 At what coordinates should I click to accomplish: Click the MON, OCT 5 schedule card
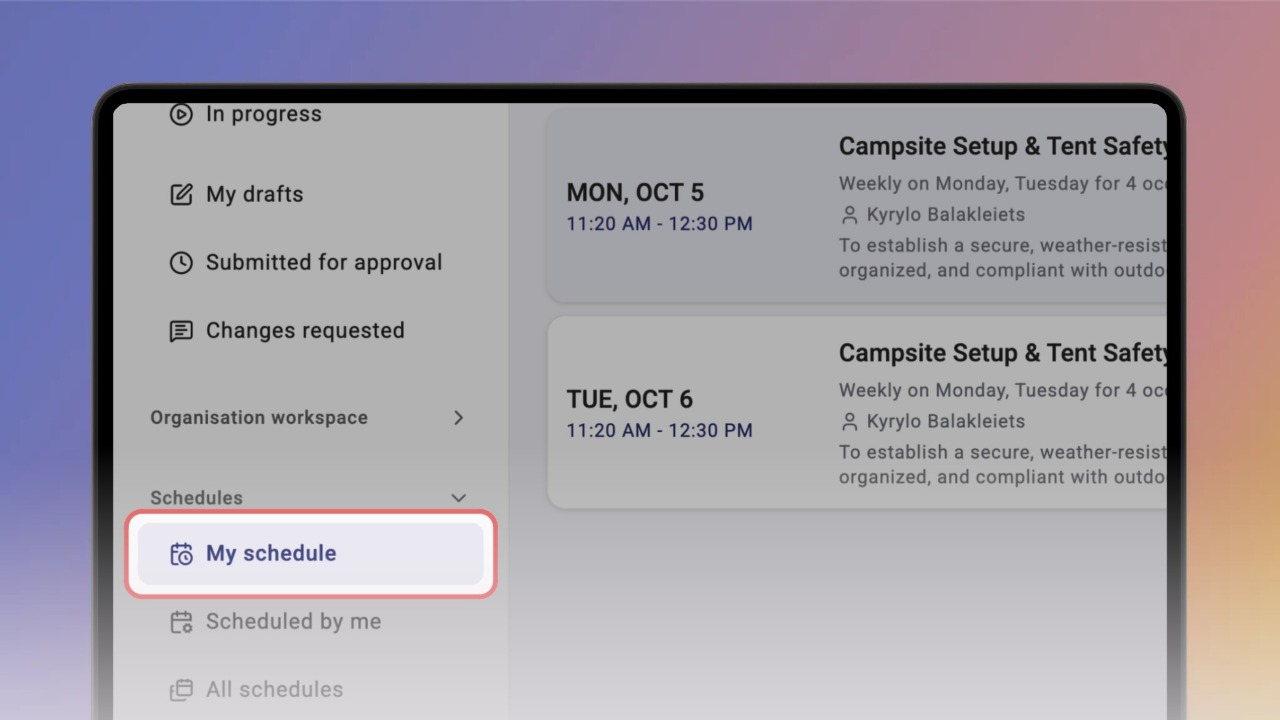point(857,205)
